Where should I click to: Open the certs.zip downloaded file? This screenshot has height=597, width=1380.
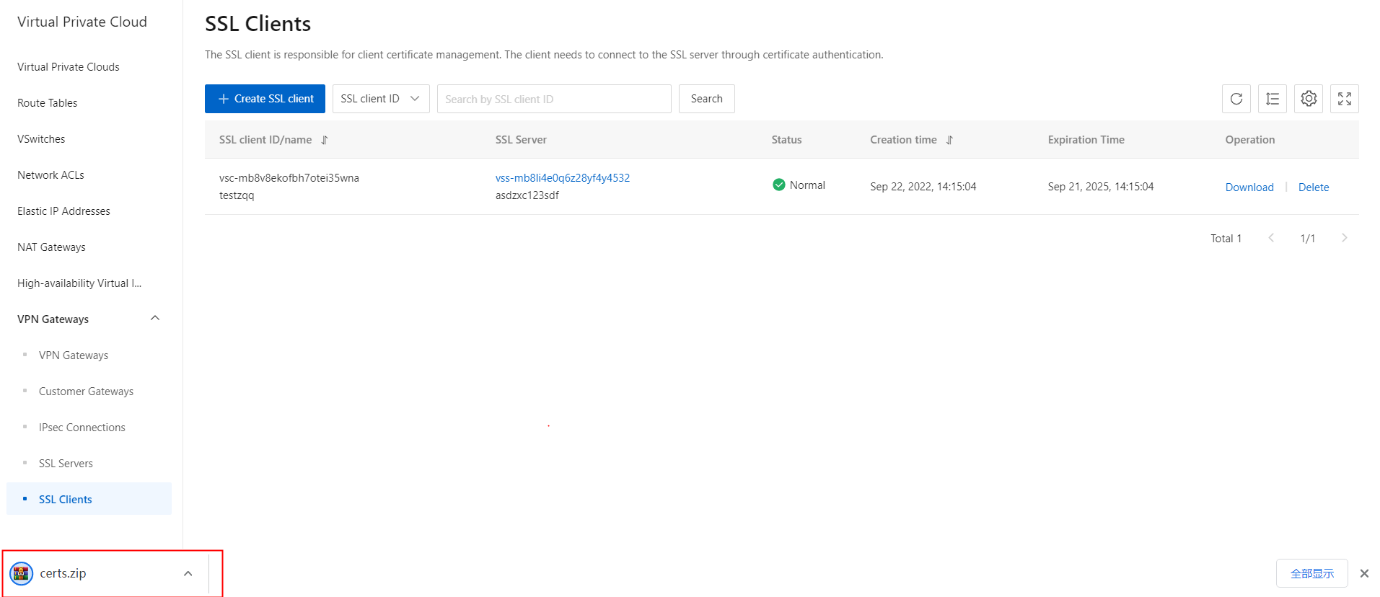coord(63,574)
